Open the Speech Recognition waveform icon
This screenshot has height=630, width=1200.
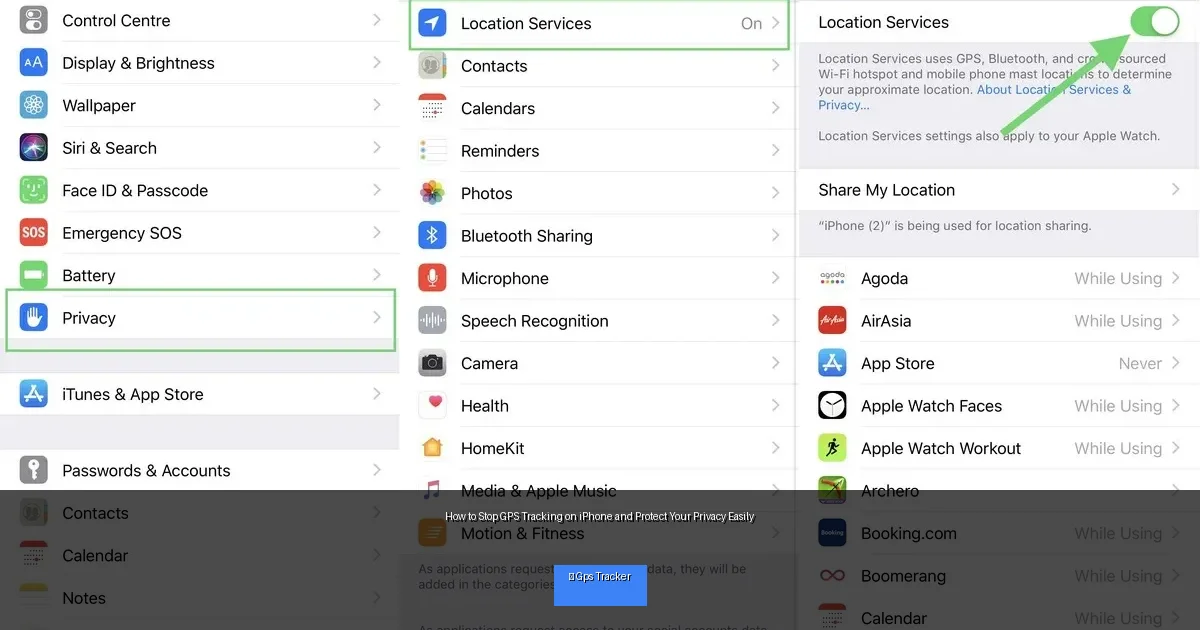(x=432, y=321)
